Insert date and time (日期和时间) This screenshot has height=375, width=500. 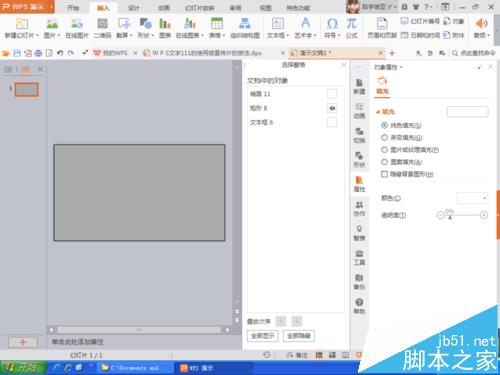420,35
